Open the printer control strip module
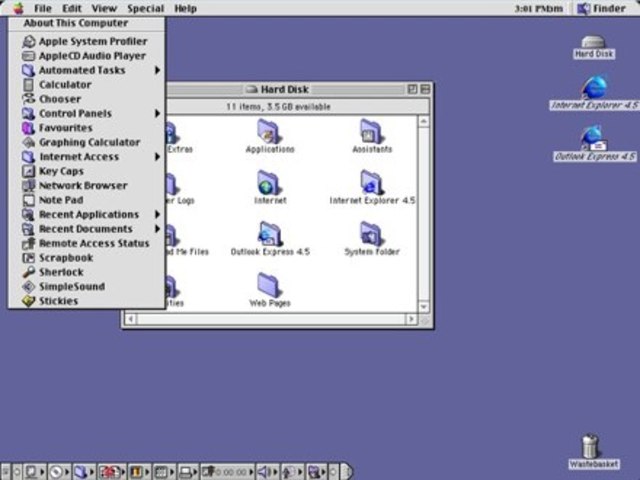Viewport: 640px width, 480px height. (x=188, y=472)
